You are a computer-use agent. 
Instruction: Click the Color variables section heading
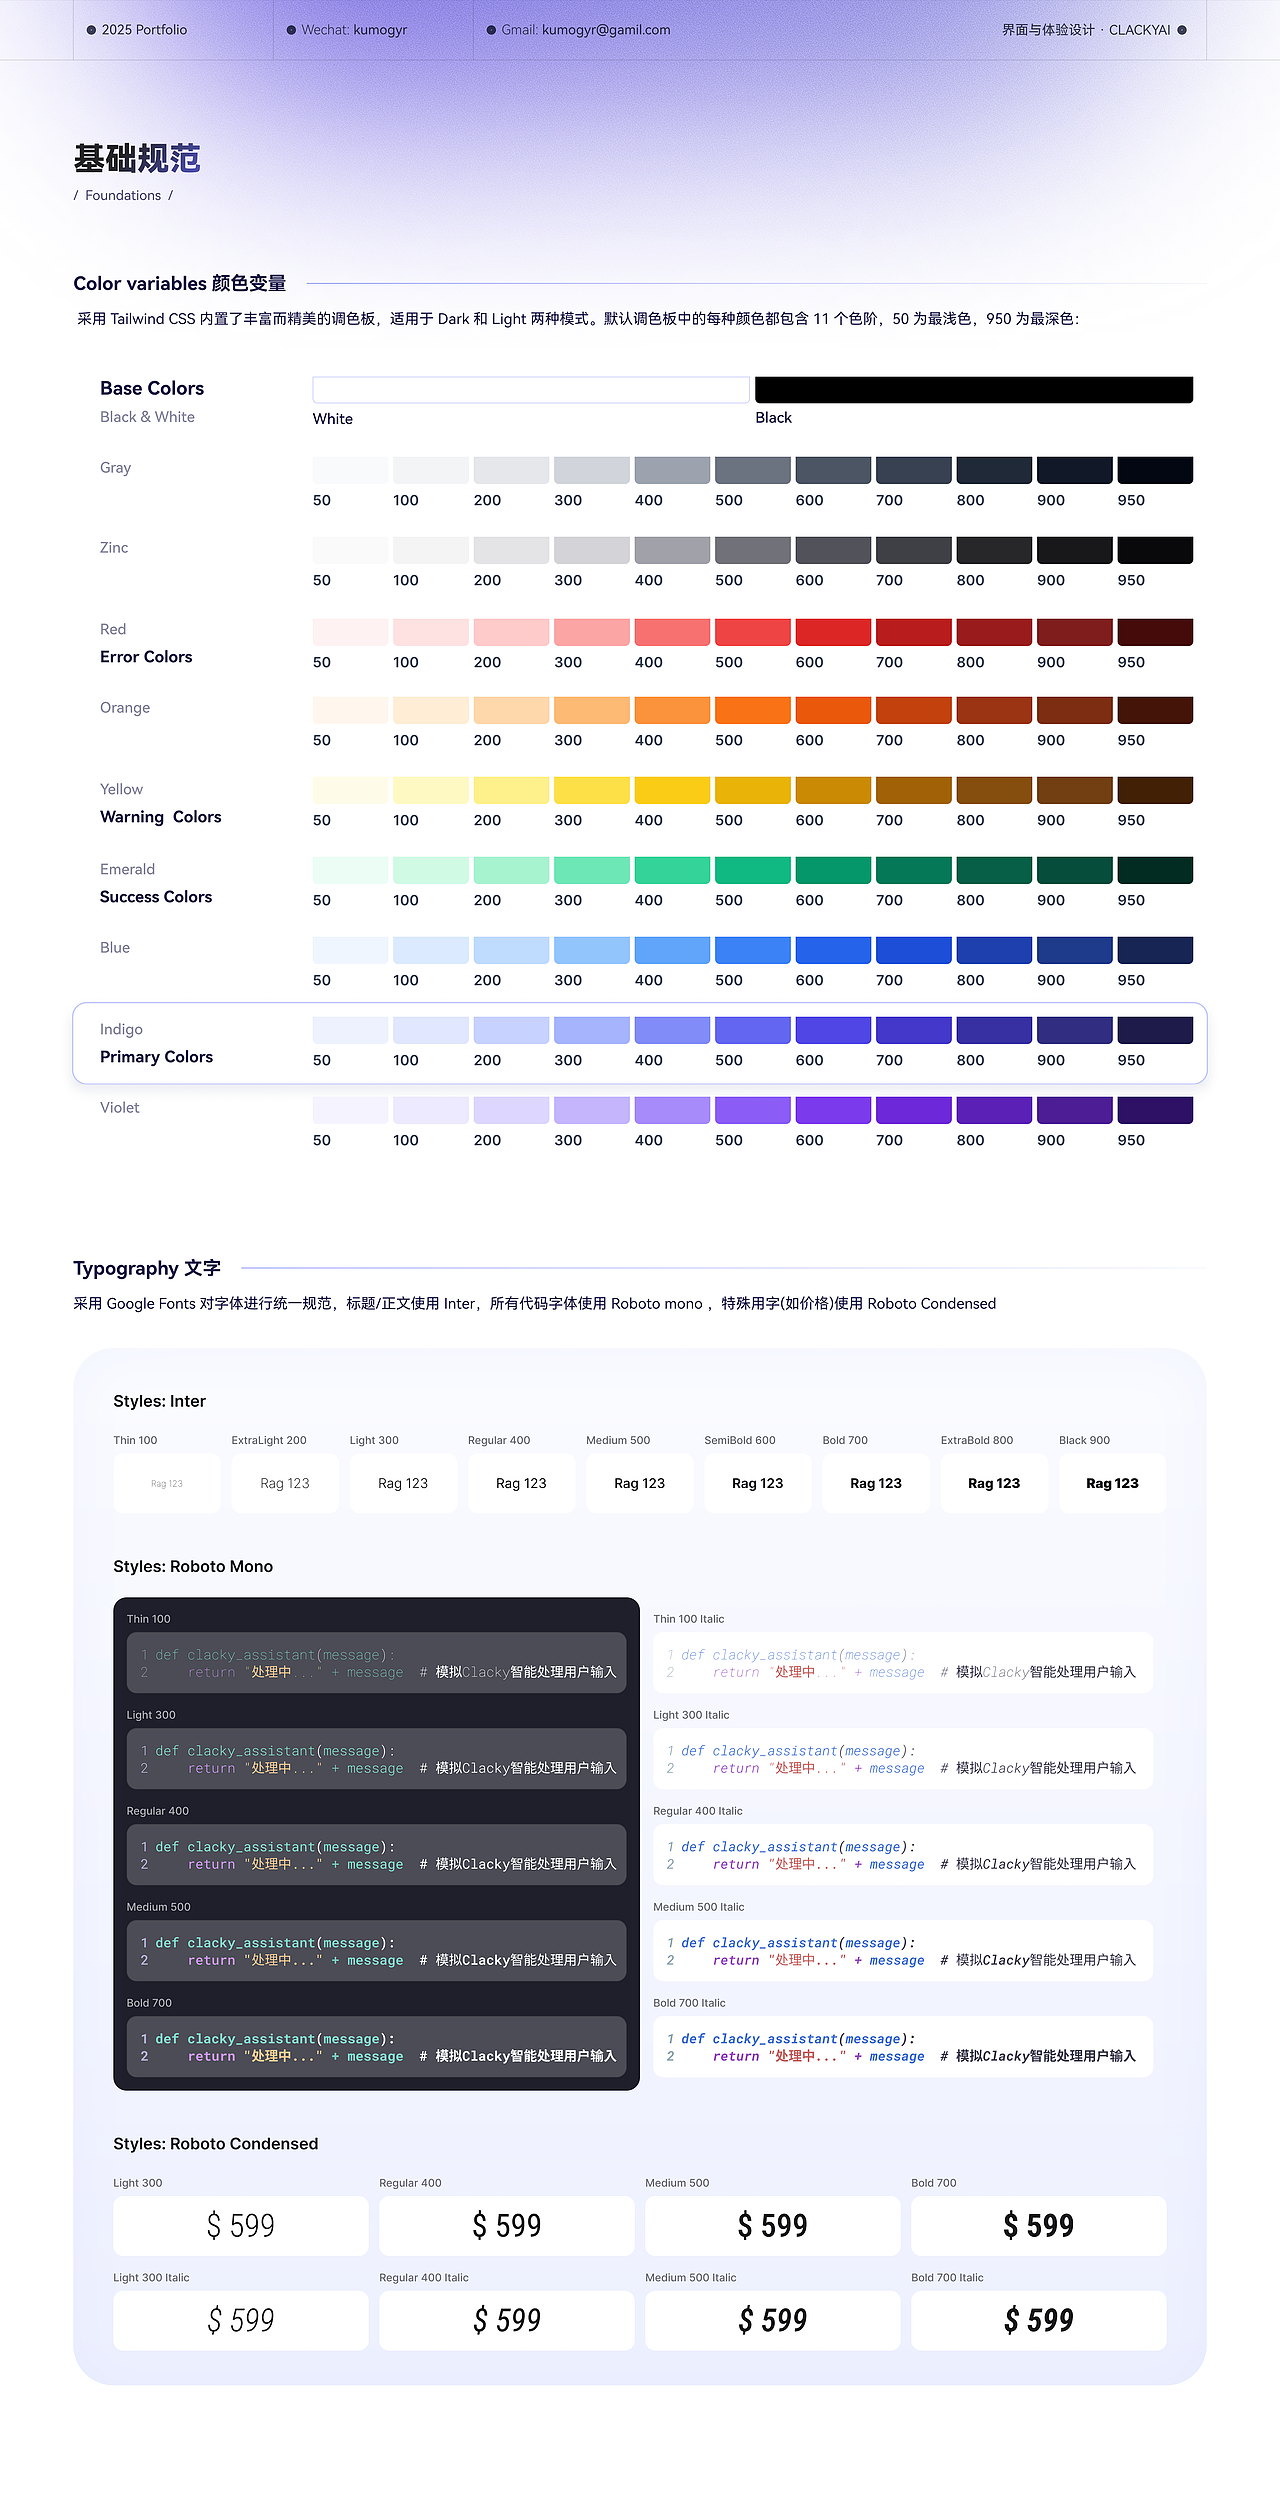180,283
